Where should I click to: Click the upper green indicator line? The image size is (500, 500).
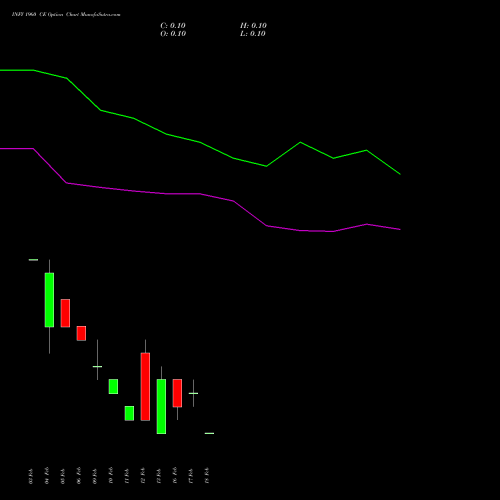click(x=200, y=142)
